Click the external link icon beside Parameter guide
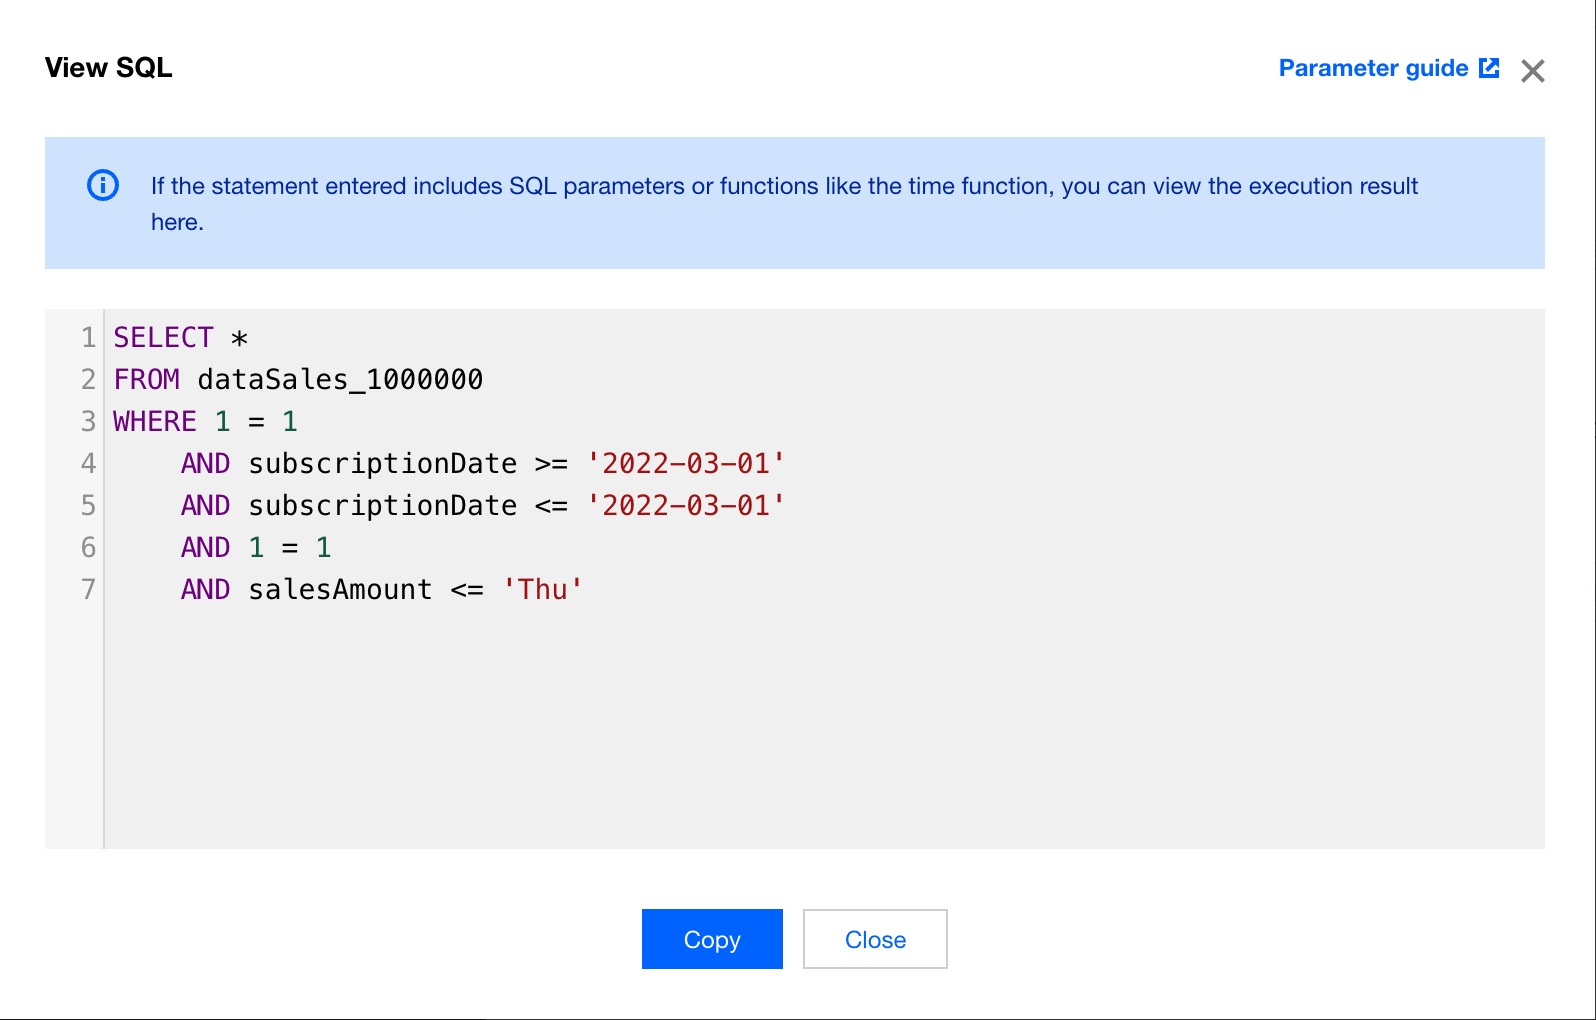 pos(1489,68)
